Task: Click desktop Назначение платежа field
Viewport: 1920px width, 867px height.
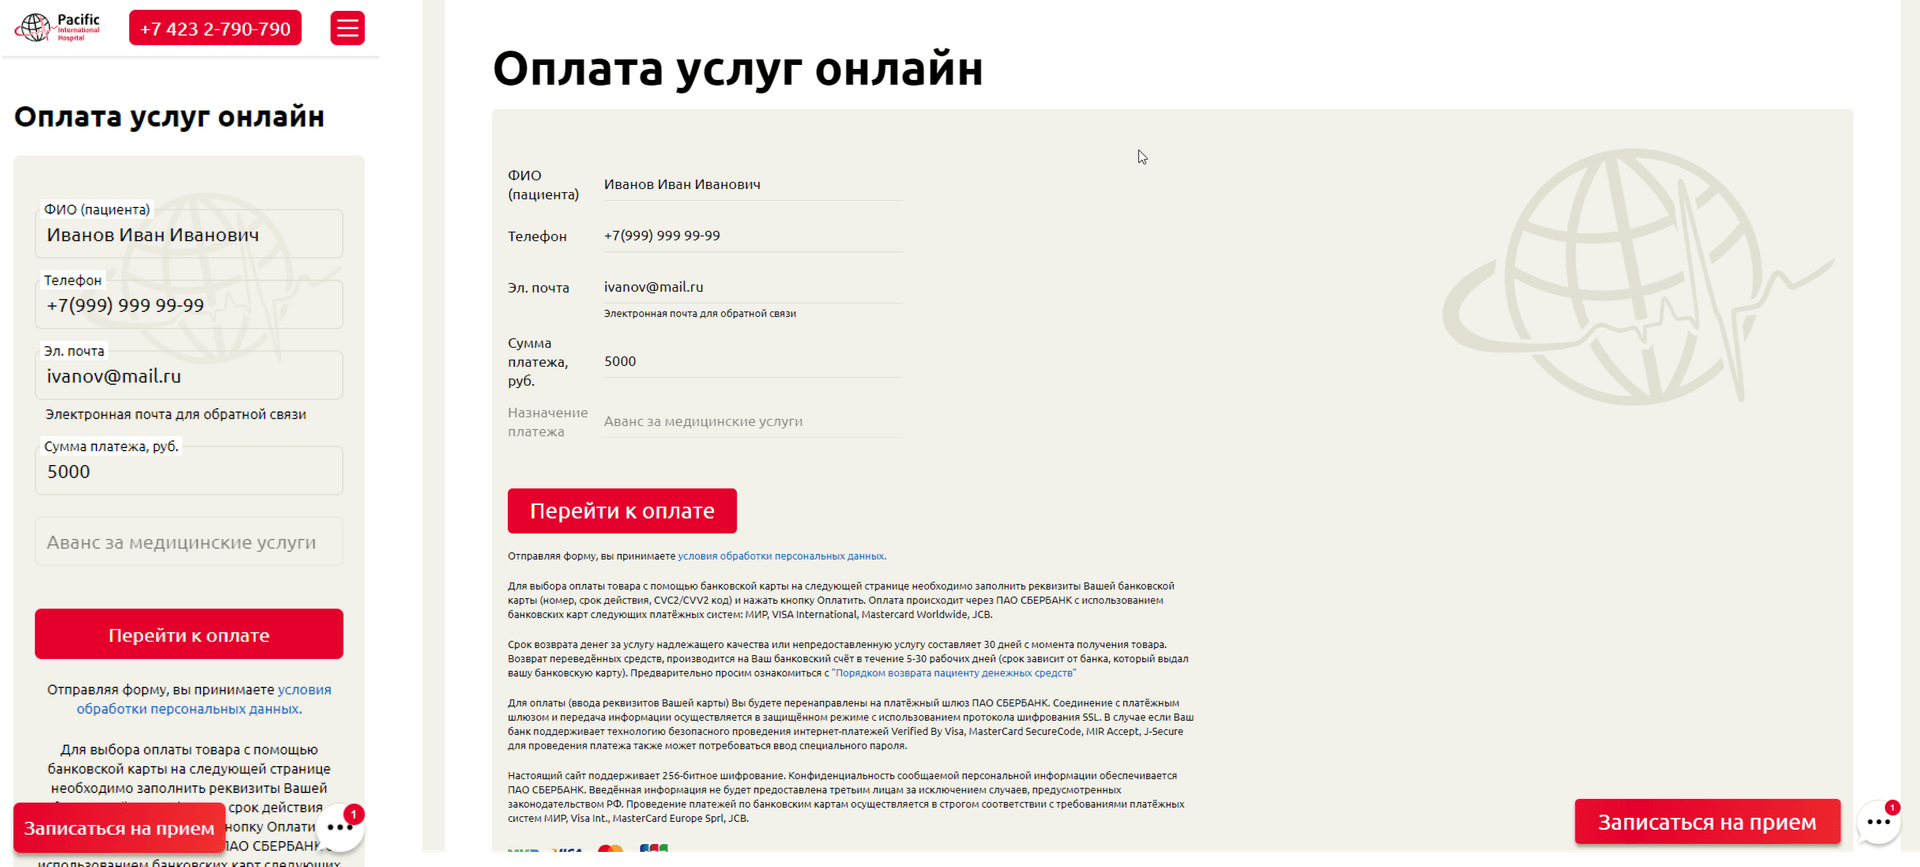Action: (752, 421)
